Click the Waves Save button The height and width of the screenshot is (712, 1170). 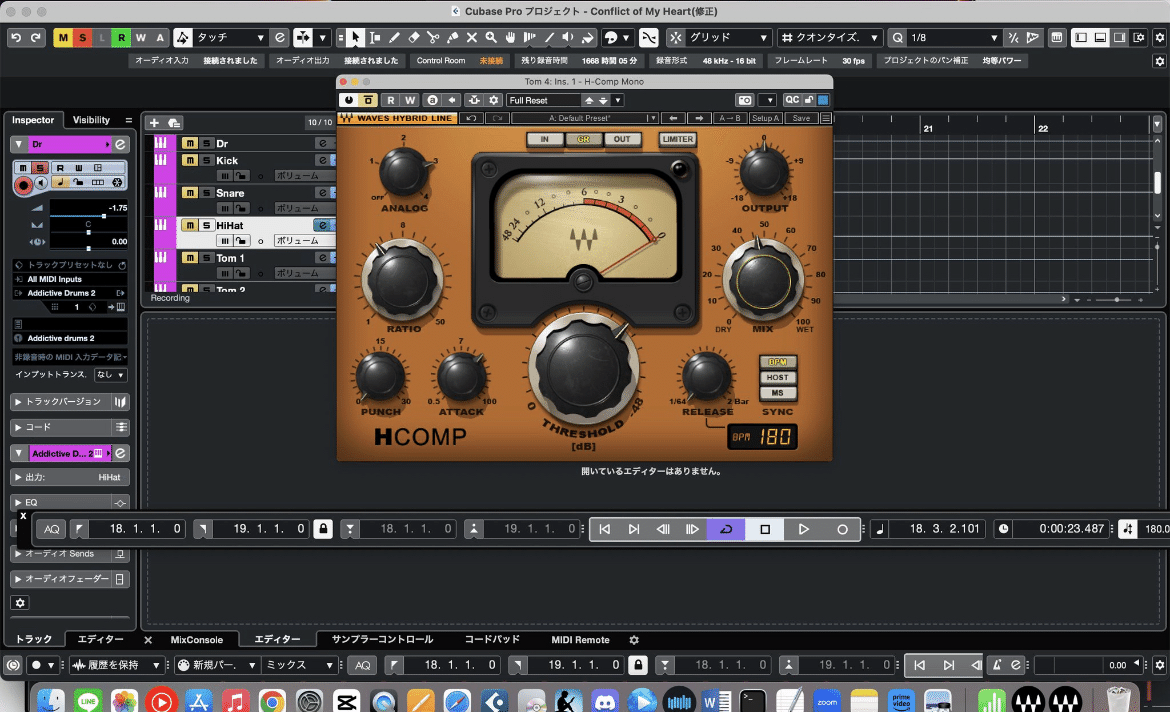[x=801, y=118]
